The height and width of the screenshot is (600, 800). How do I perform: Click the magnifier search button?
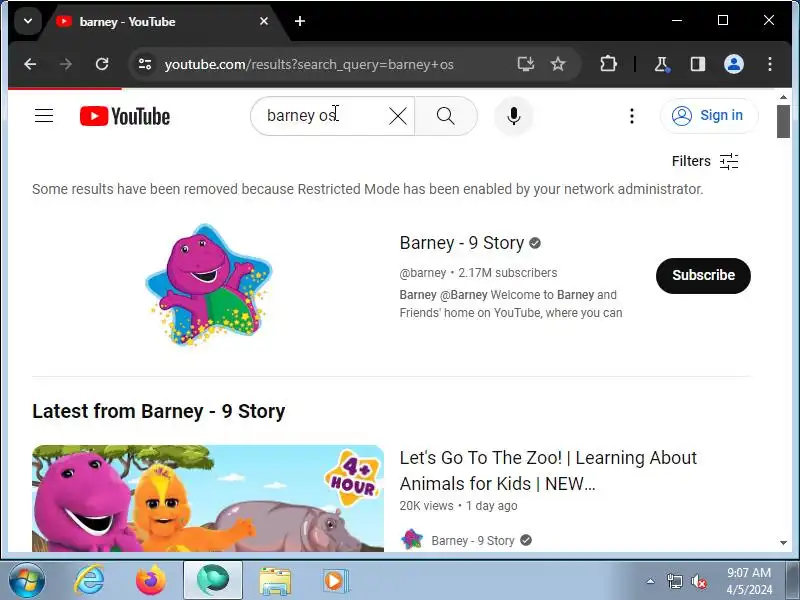coord(446,116)
